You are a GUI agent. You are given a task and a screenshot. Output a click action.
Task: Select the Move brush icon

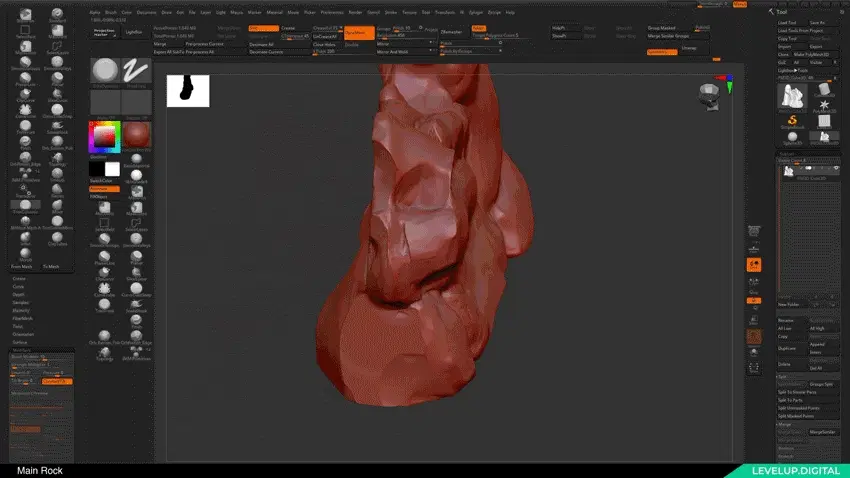pyautogui.click(x=57, y=205)
